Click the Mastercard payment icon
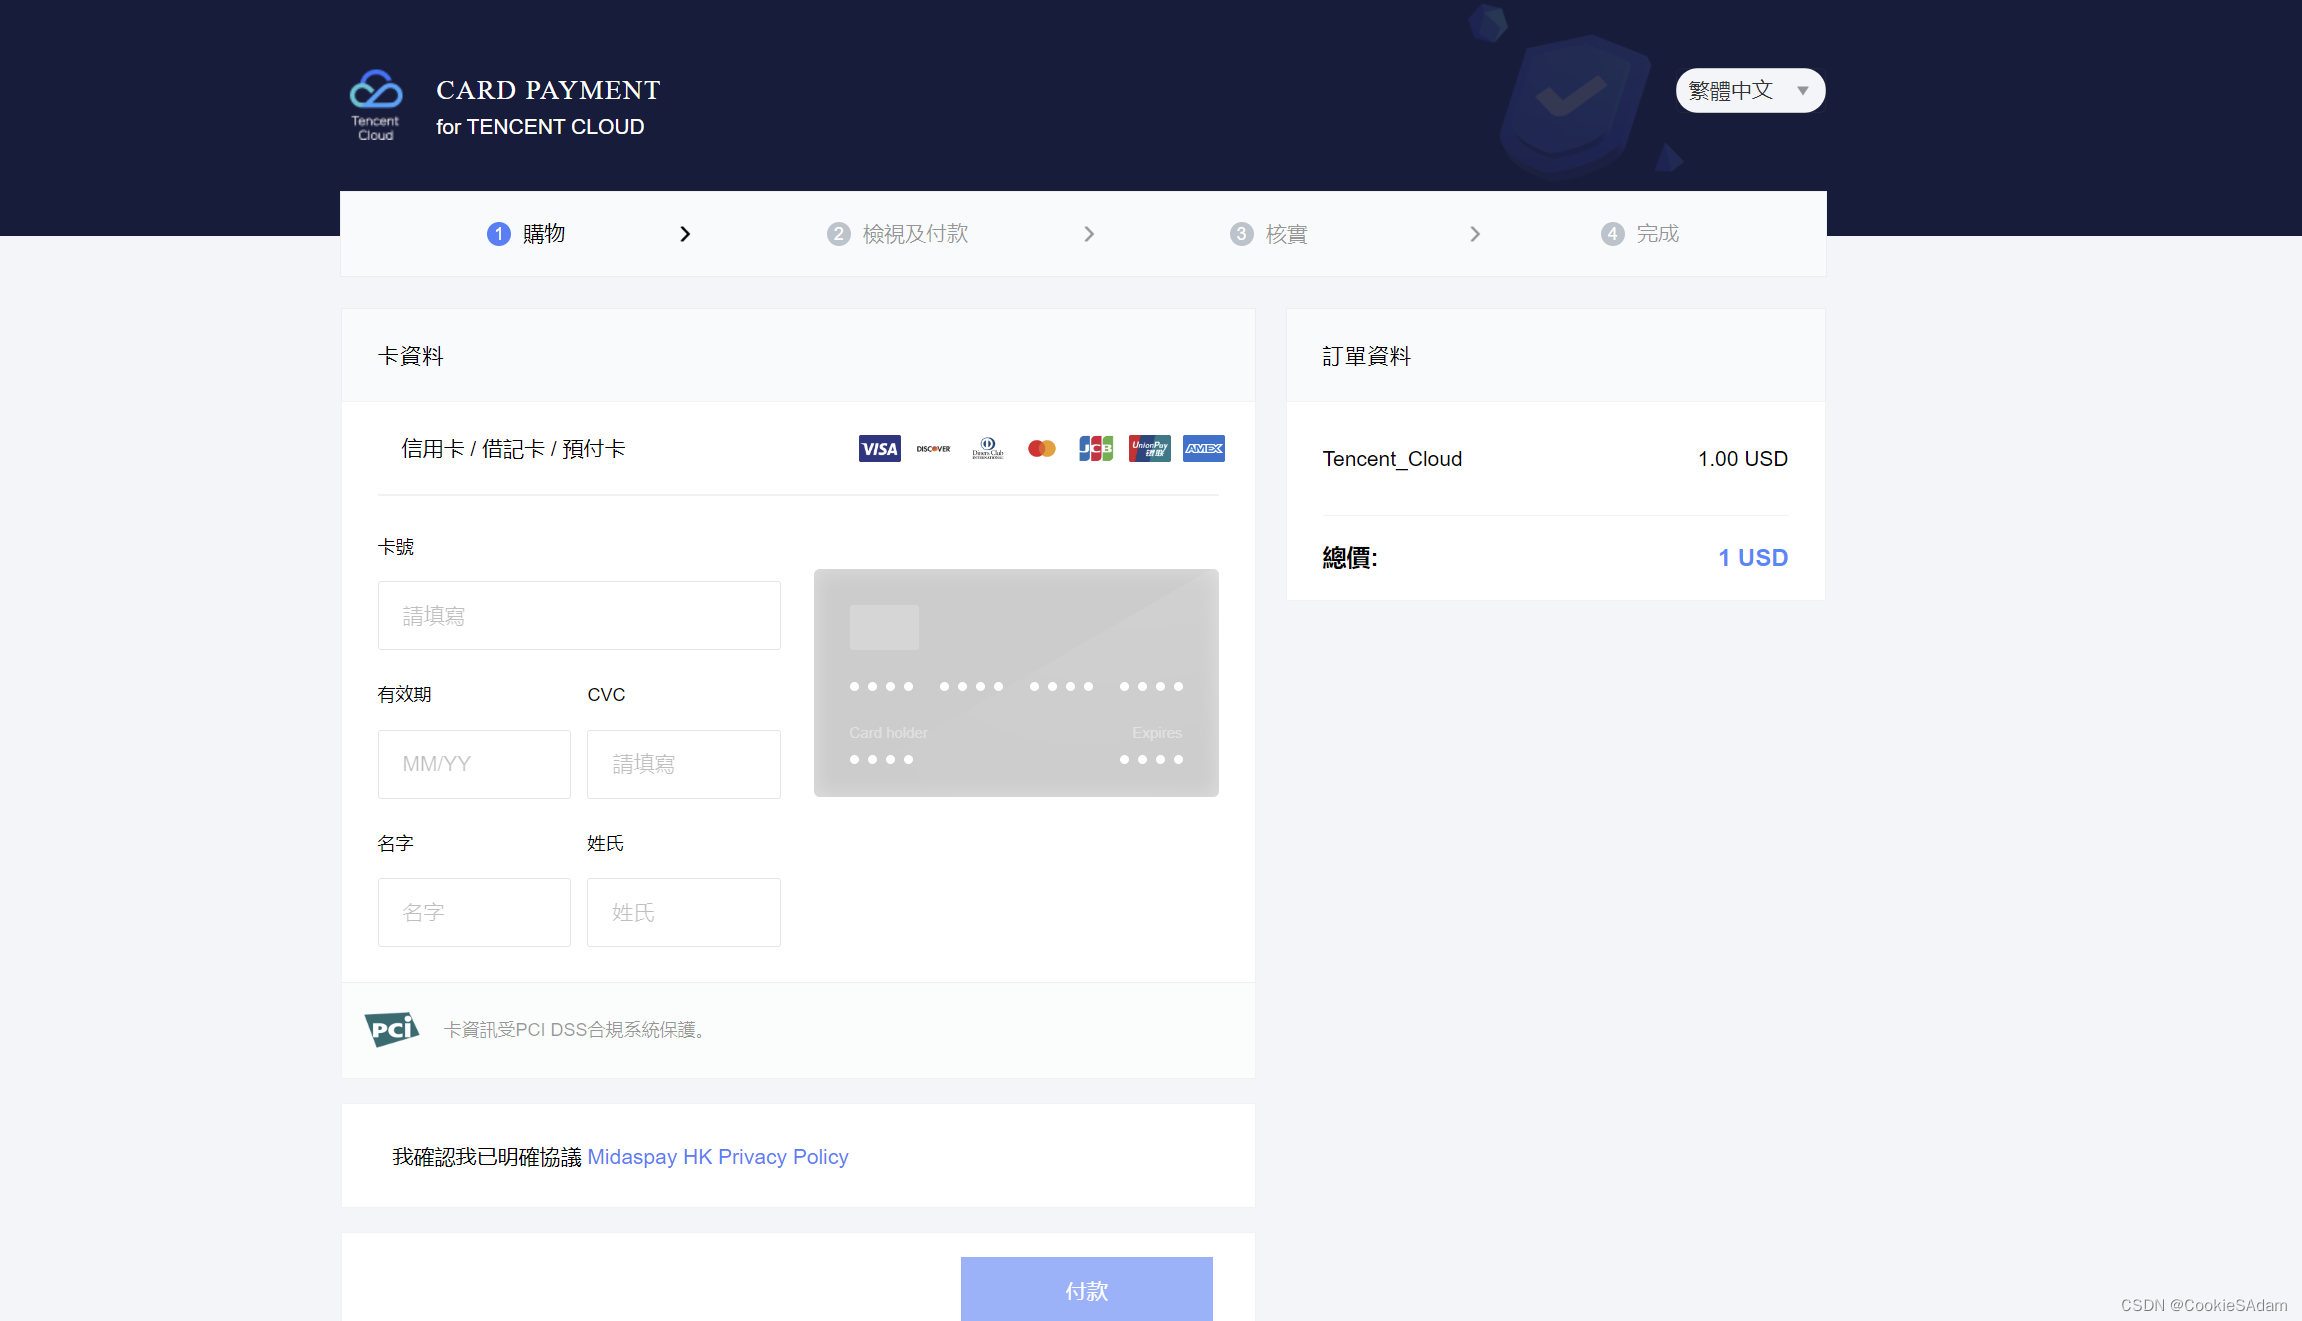Image resolution: width=2302 pixels, height=1321 pixels. (1042, 450)
